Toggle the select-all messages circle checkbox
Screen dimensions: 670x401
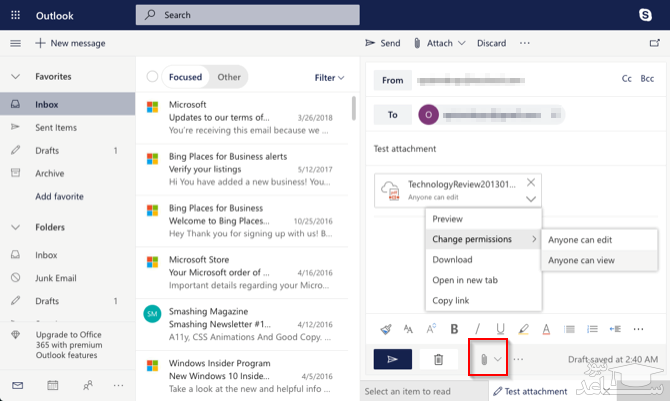point(152,77)
